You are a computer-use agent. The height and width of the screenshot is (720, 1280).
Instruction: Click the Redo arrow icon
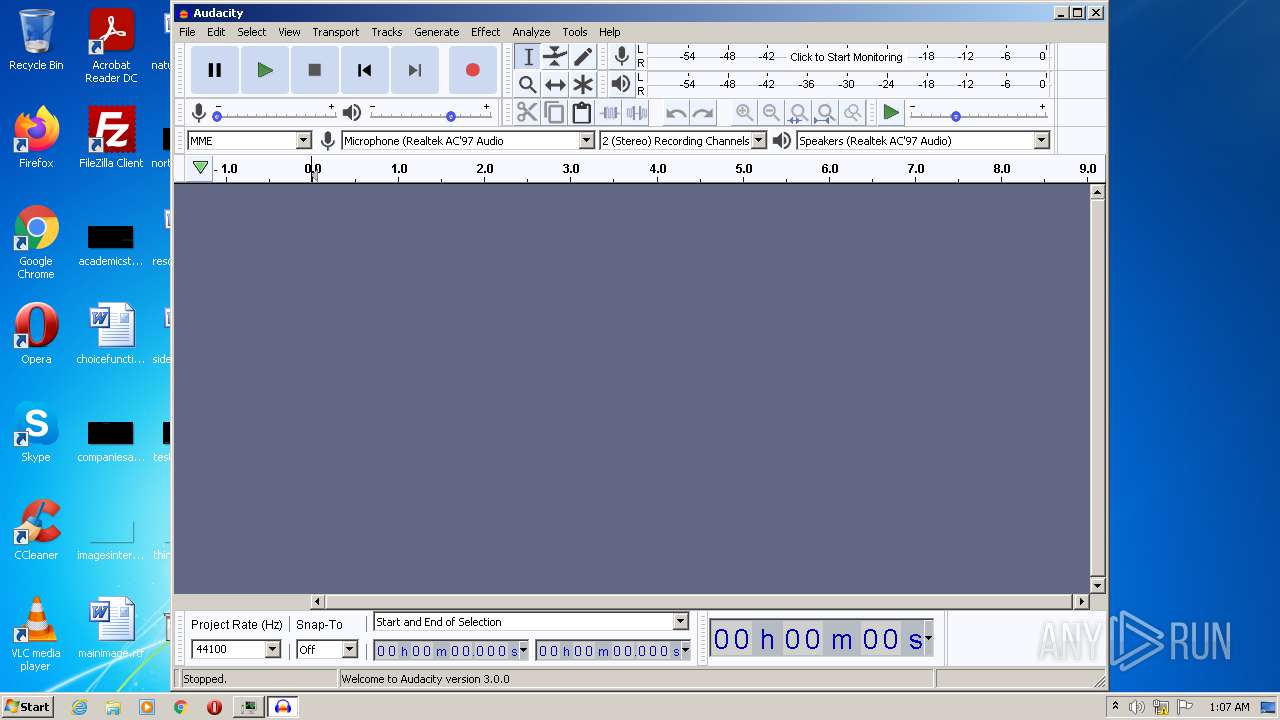703,113
